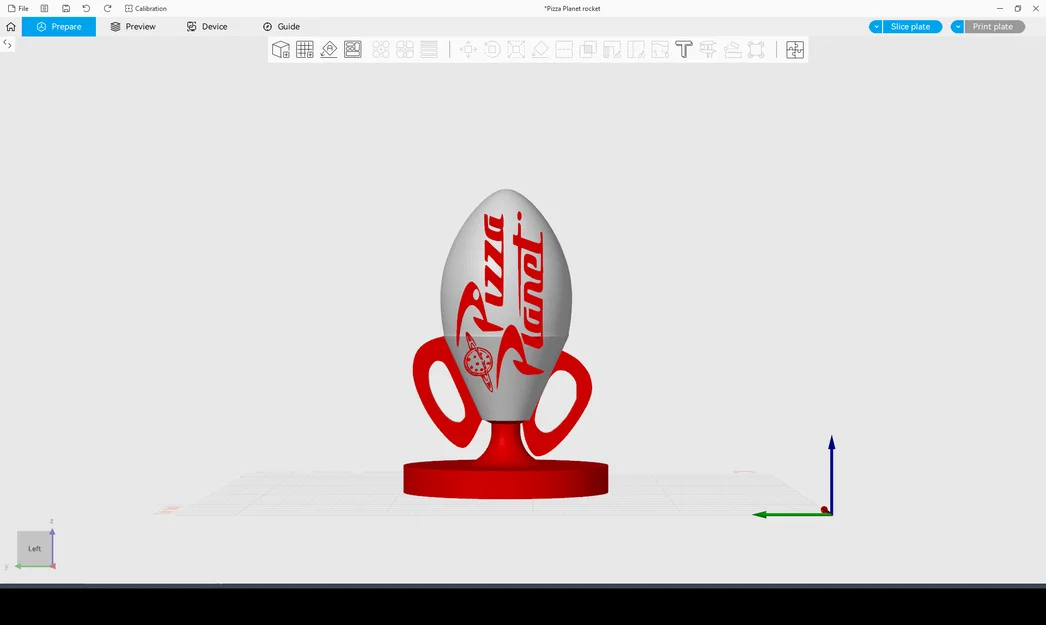
Task: Click the square with corner dots icon
Action: pos(756,49)
